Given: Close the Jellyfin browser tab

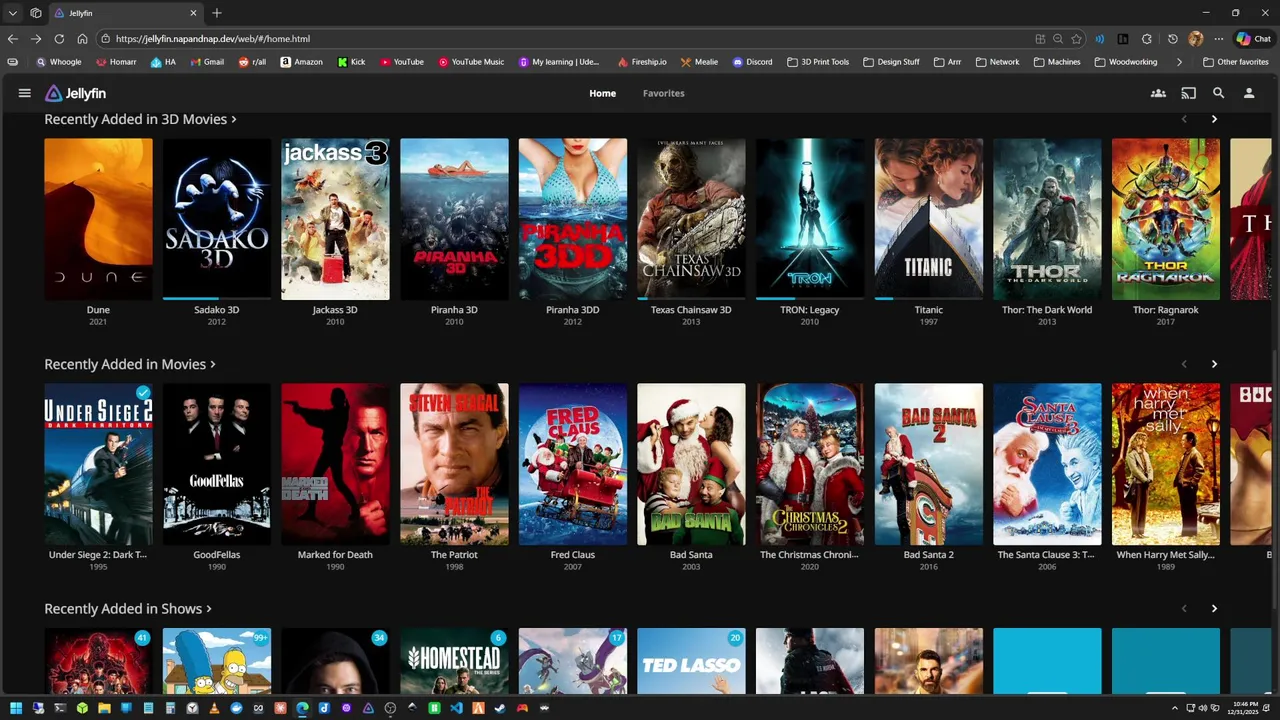Looking at the screenshot, I should click(x=194, y=13).
